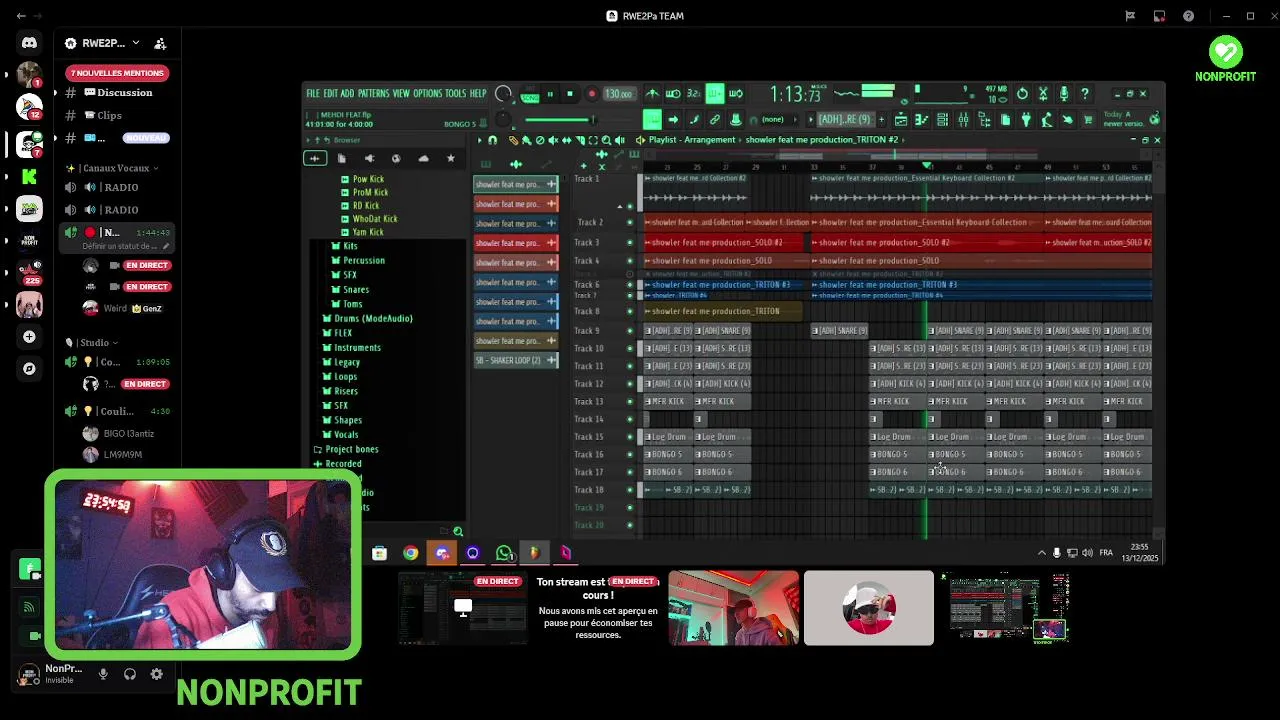Screen dimensions: 1280x720
Task: Toggle Discord microphone mute
Action: pyautogui.click(x=103, y=674)
